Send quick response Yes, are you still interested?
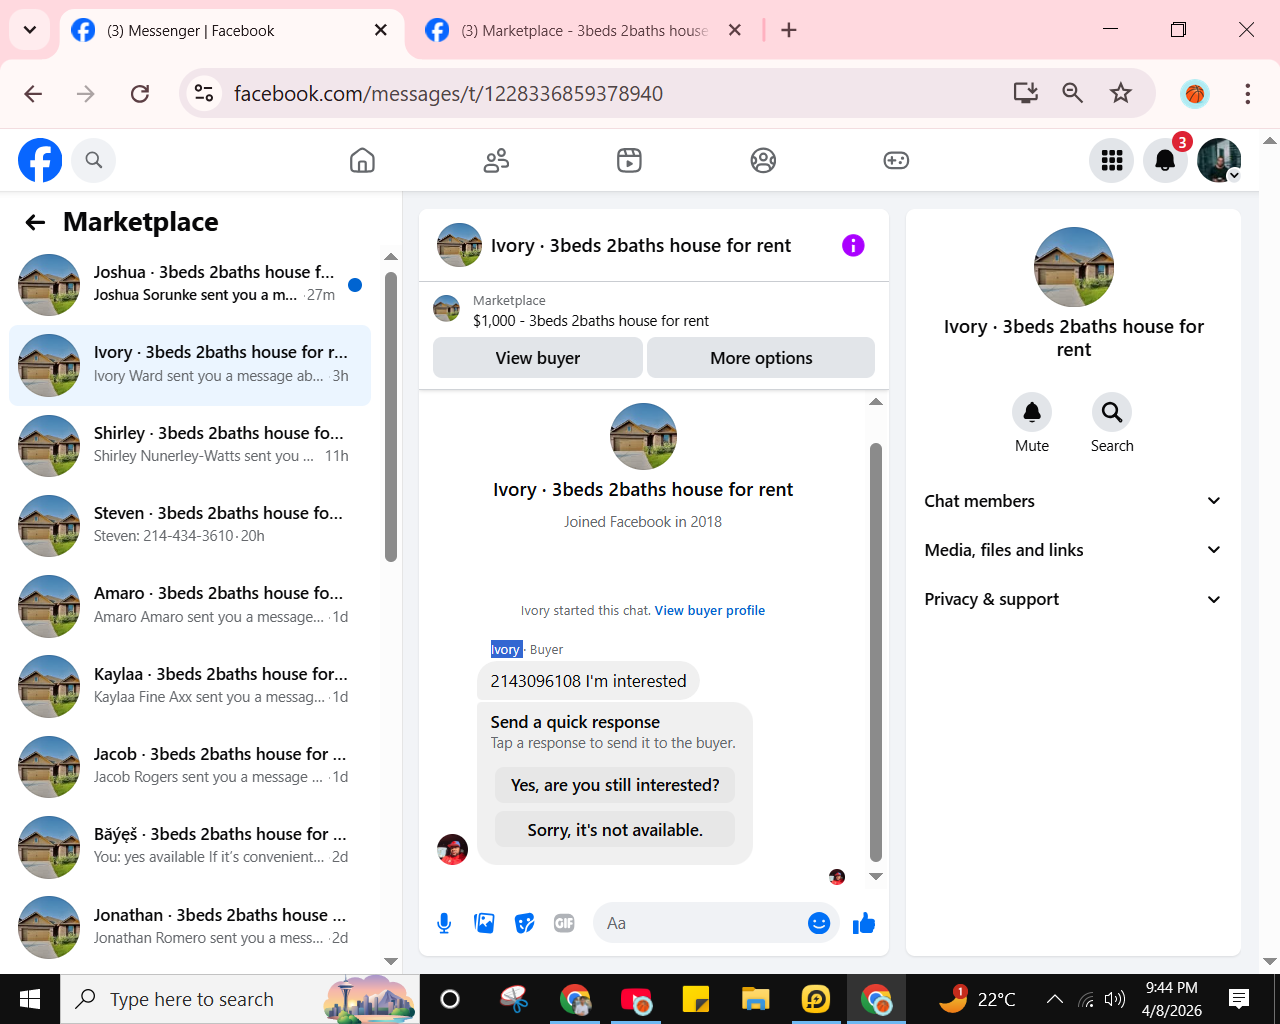The image size is (1280, 1024). [615, 785]
